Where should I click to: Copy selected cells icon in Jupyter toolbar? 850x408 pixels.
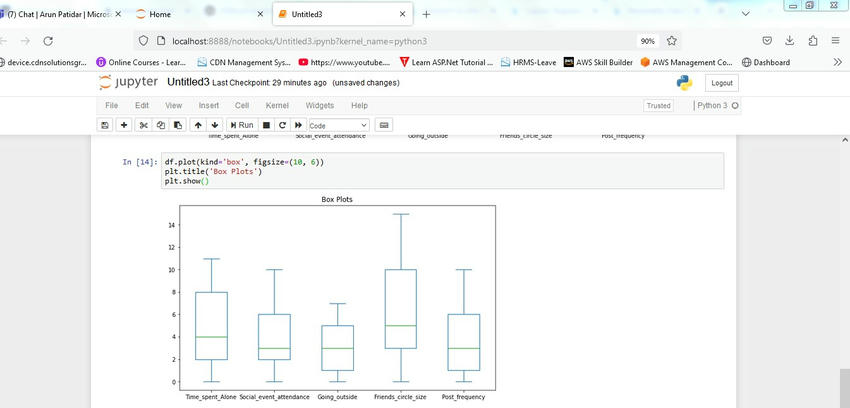point(160,125)
